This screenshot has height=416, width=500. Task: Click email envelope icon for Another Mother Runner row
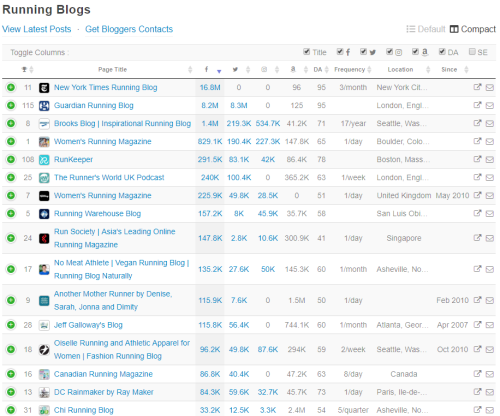489,301
